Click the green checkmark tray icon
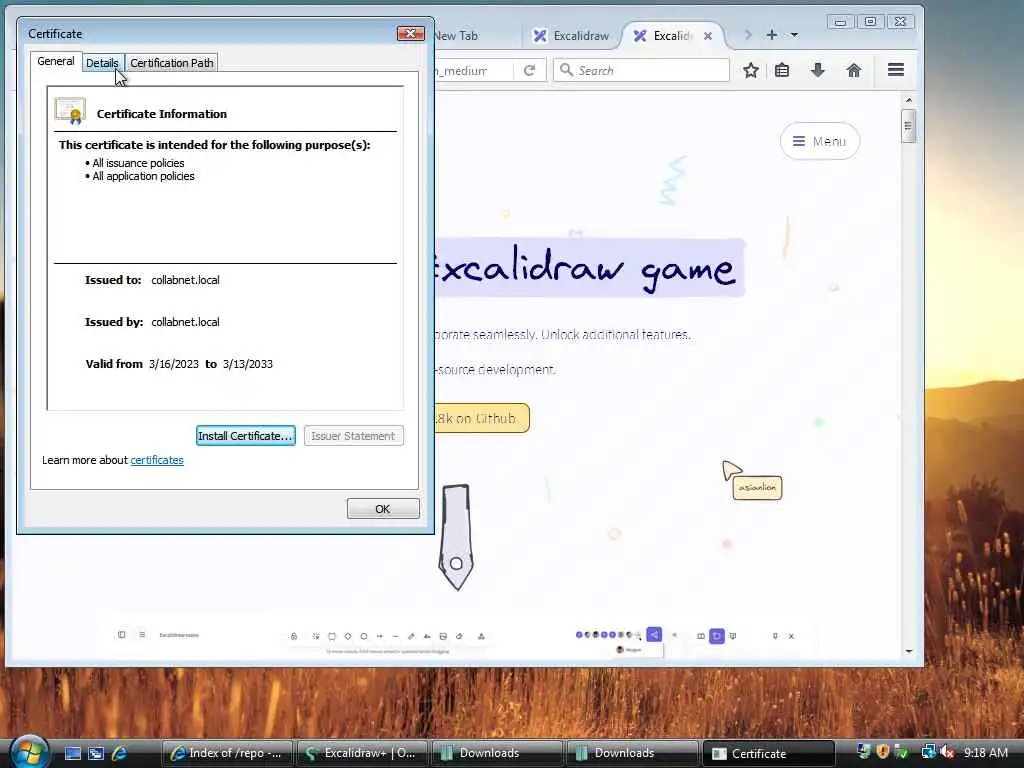 (x=901, y=752)
